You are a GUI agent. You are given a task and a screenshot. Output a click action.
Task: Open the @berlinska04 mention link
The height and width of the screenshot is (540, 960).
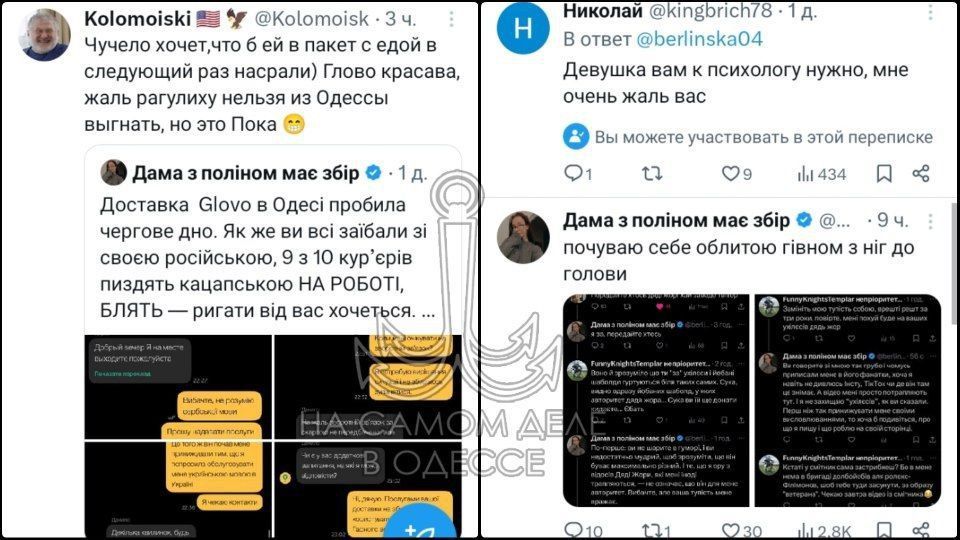[699, 39]
